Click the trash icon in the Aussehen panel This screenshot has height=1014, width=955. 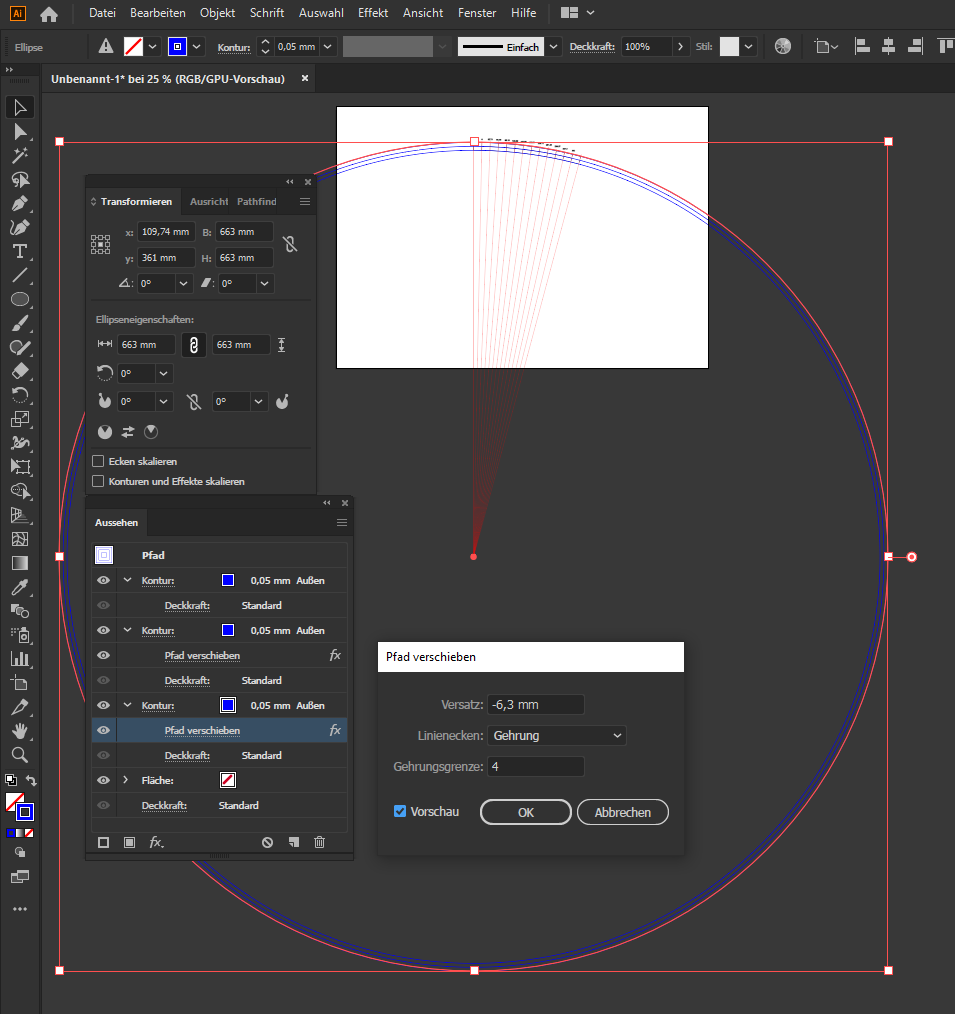(x=319, y=842)
